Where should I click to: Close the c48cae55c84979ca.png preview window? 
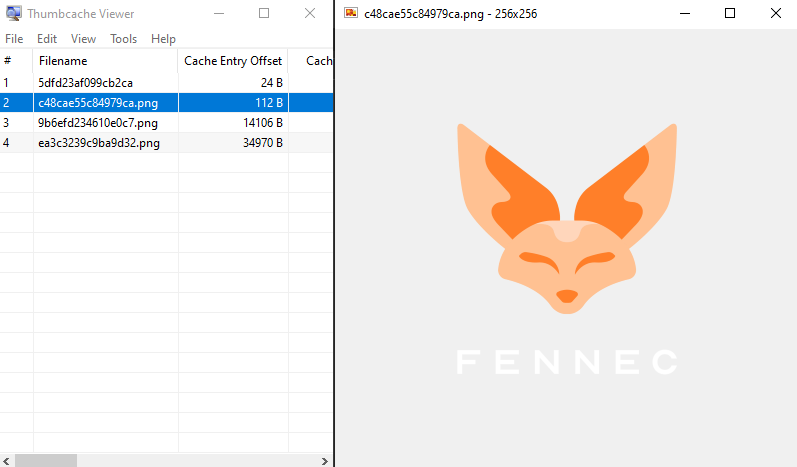[x=776, y=13]
